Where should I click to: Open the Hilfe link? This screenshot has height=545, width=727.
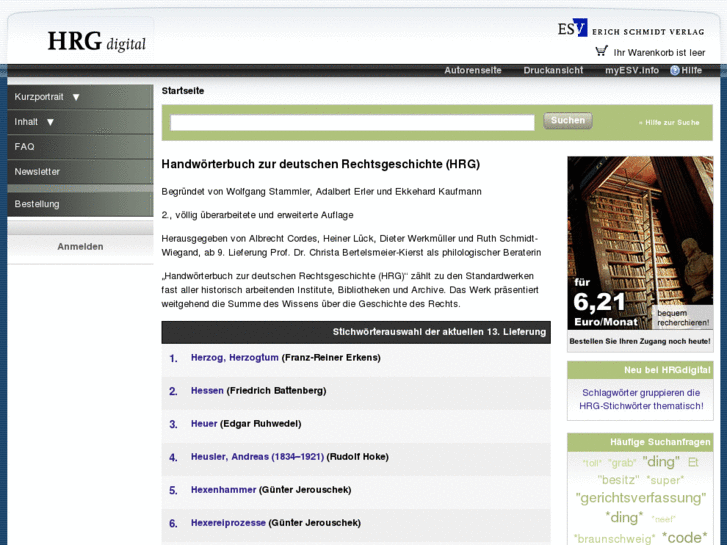tap(691, 71)
